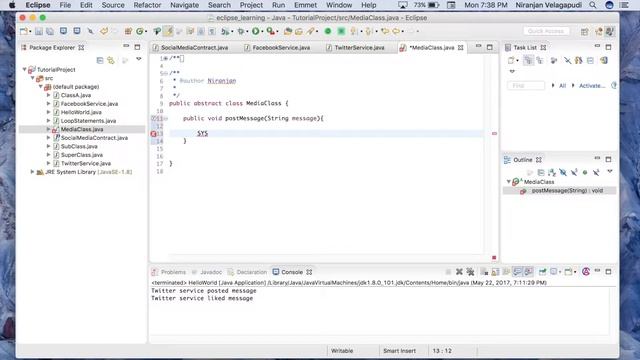Click the Open Perspective icon
This screenshot has width=640, height=360.
[584, 31]
